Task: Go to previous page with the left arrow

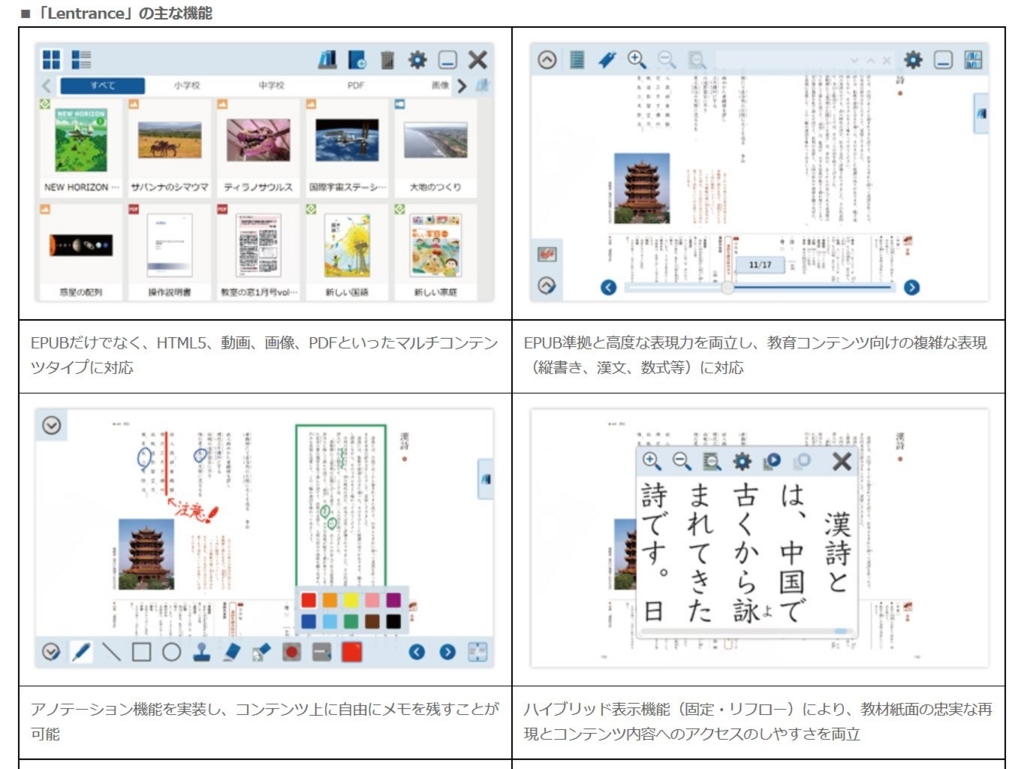Action: 608,288
